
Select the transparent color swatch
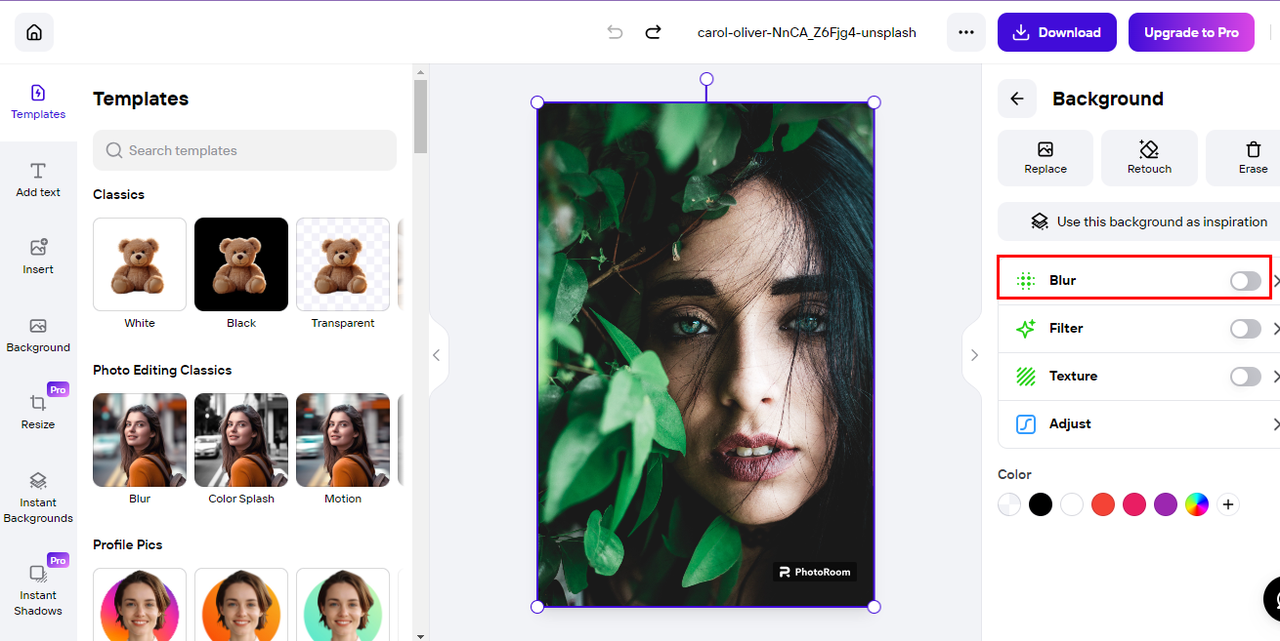click(x=1010, y=505)
